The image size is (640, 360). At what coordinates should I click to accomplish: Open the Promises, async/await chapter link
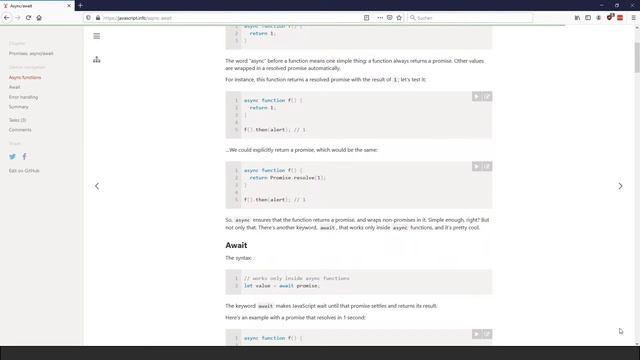[x=31, y=53]
